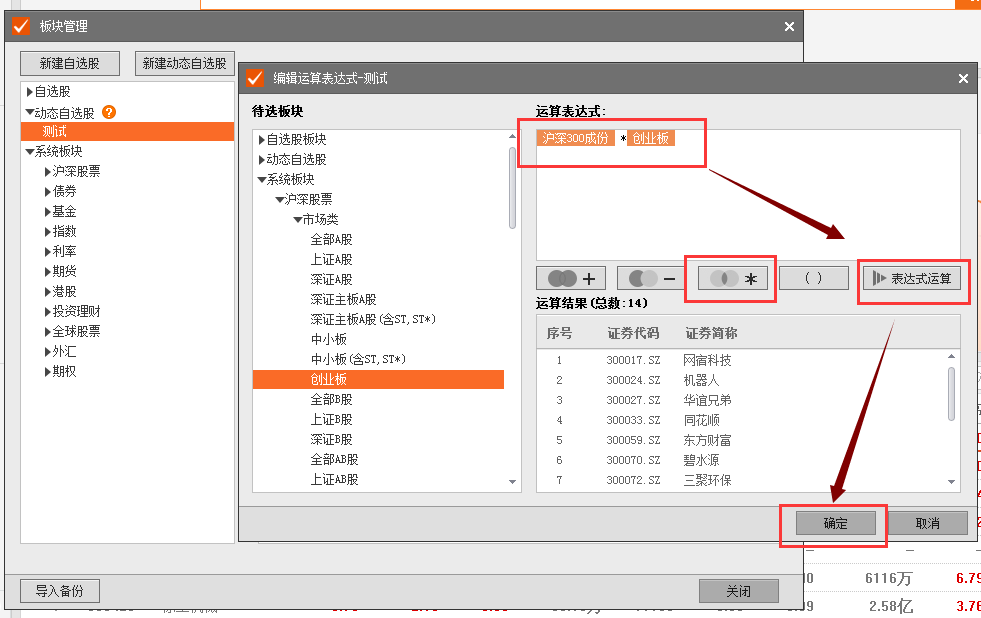Expand the 自选股板块 tree node
The height and width of the screenshot is (618, 981).
(262, 140)
